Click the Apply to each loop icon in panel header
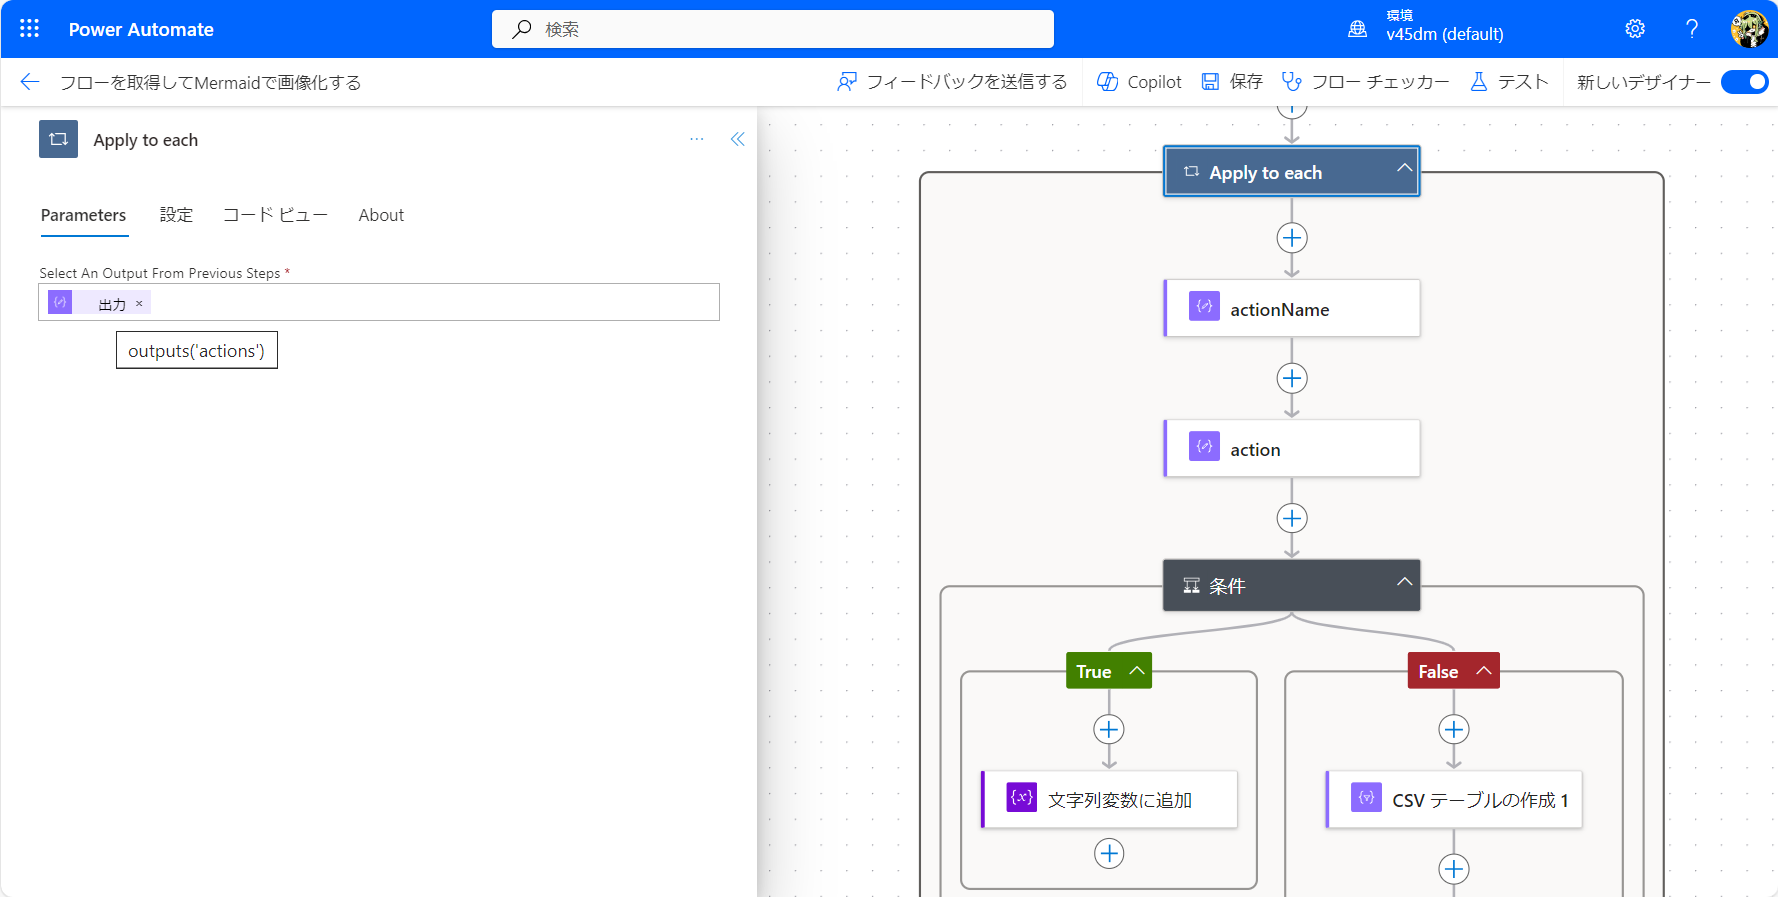This screenshot has height=897, width=1778. (58, 139)
